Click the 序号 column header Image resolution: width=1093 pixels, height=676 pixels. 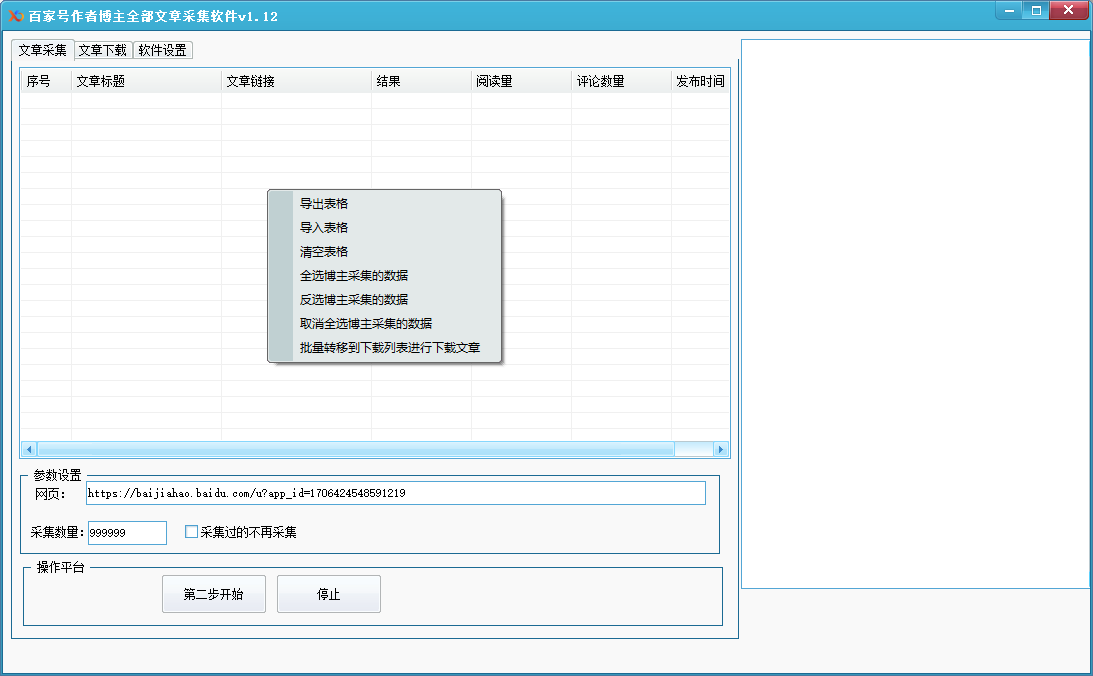pyautogui.click(x=46, y=81)
